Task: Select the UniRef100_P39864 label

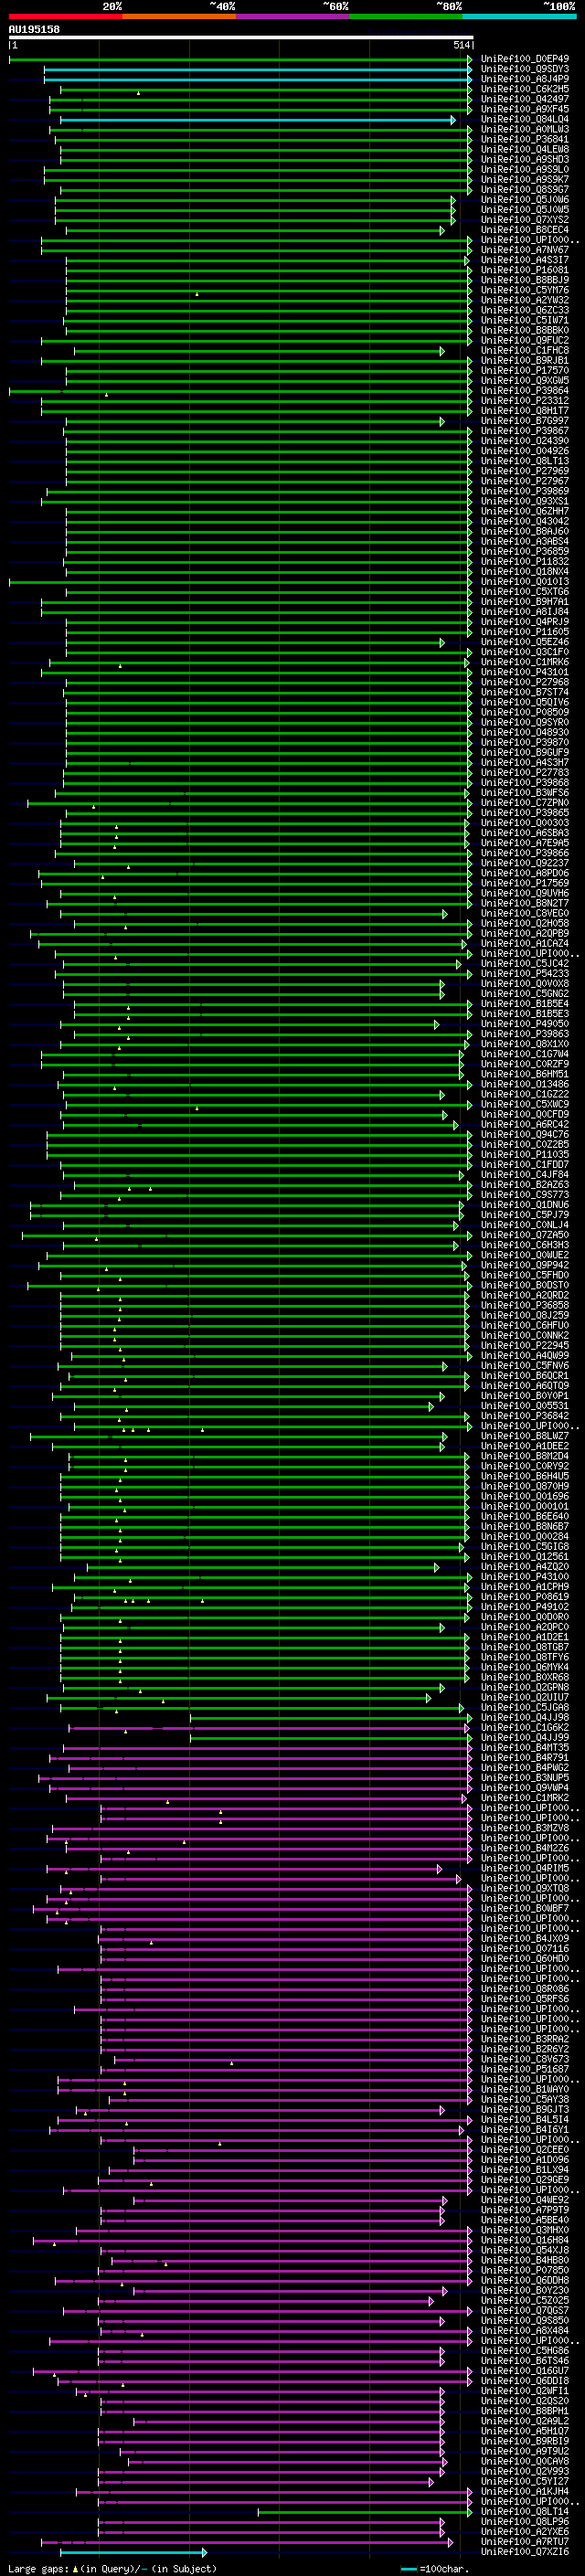Action: 525,391
